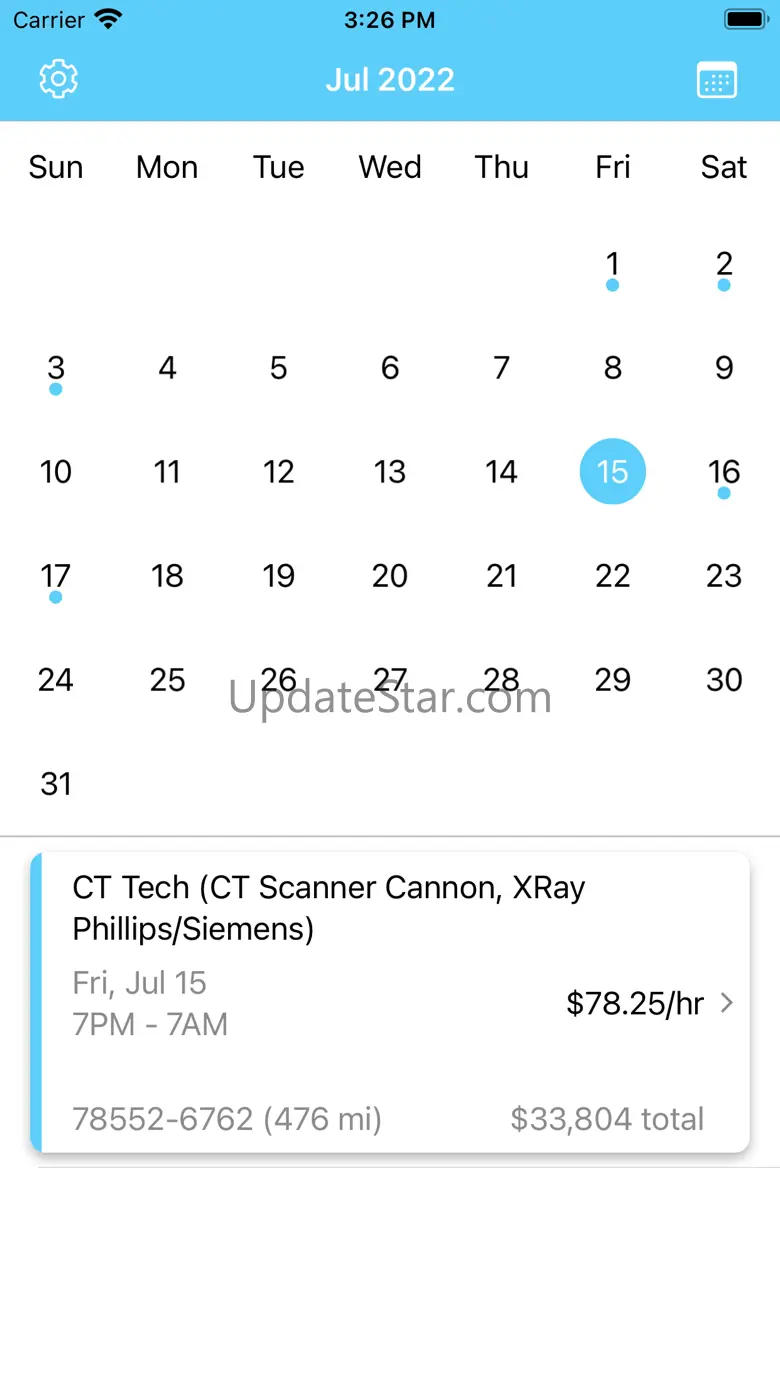This screenshot has width=780, height=1387.
Task: Open the CT Tech shift card
Action: [x=390, y=1002]
